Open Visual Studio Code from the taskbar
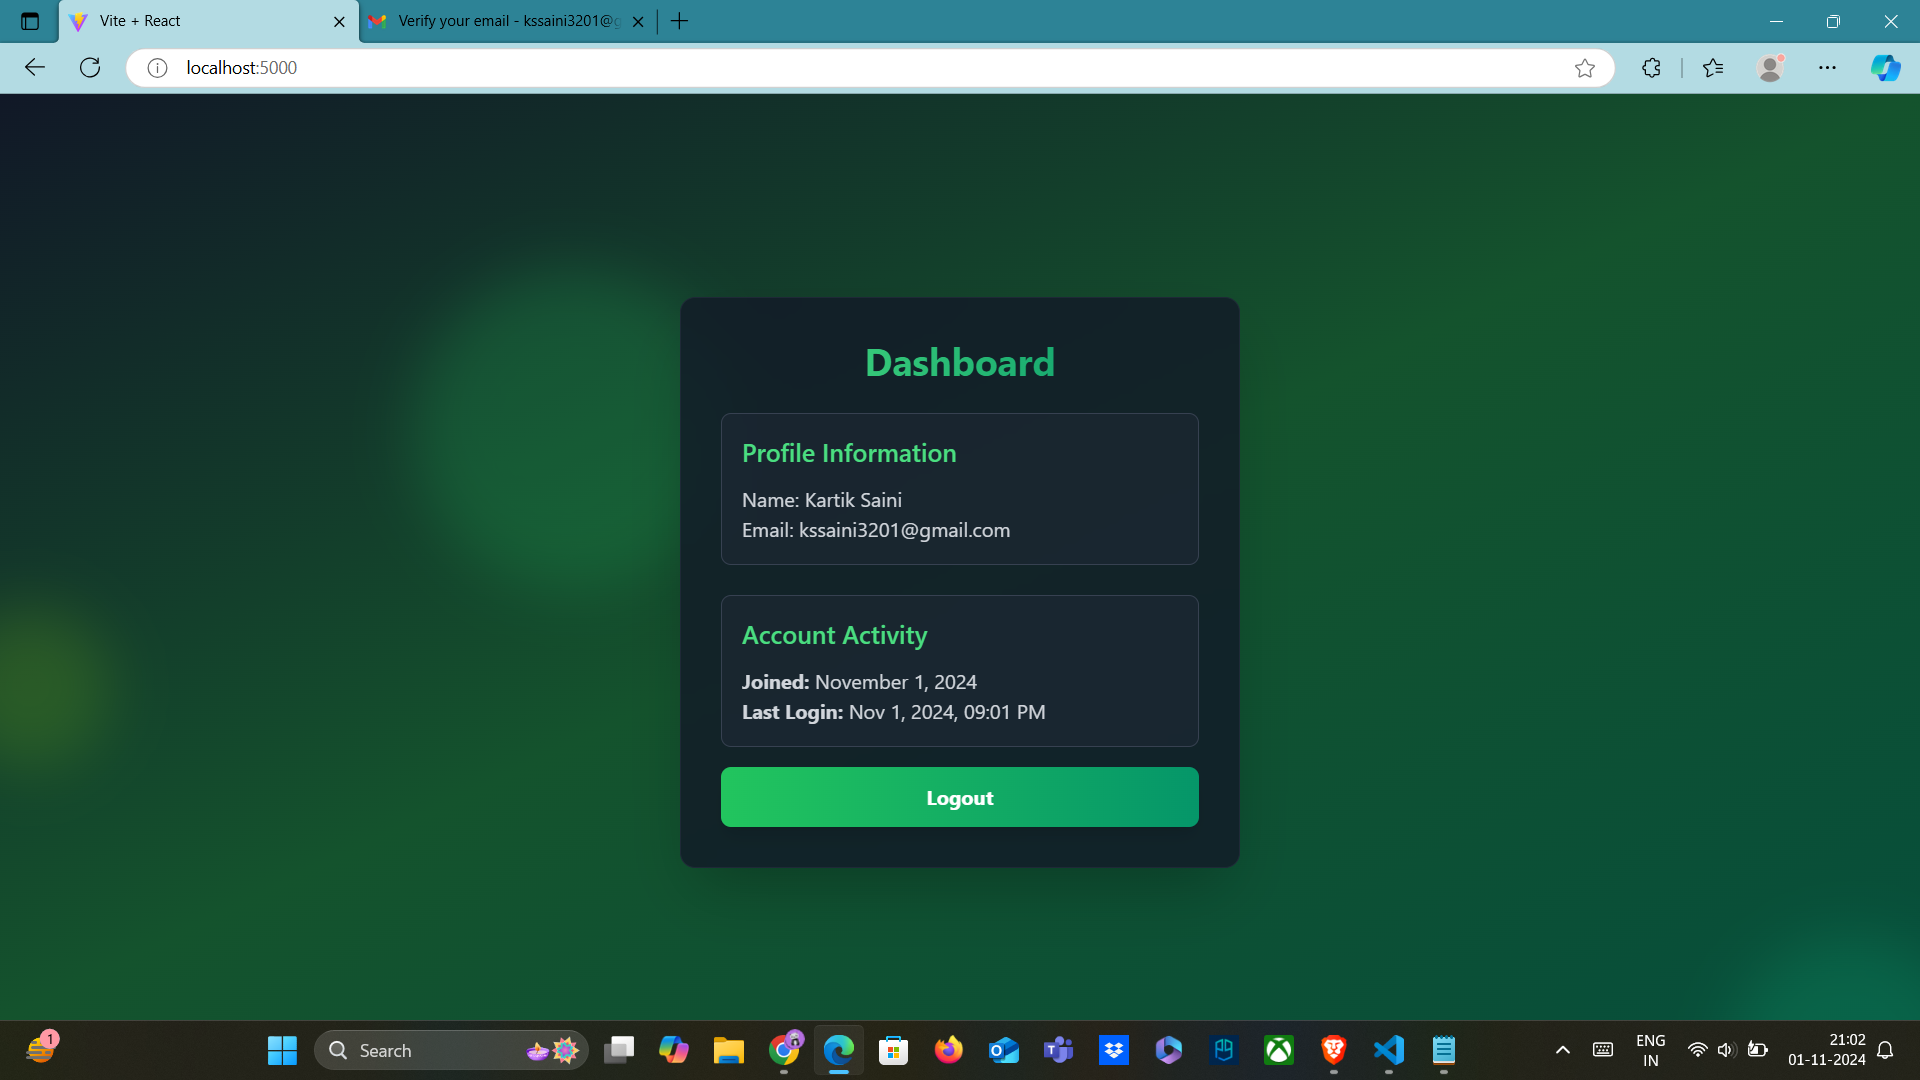The image size is (1920, 1080). point(1389,1050)
